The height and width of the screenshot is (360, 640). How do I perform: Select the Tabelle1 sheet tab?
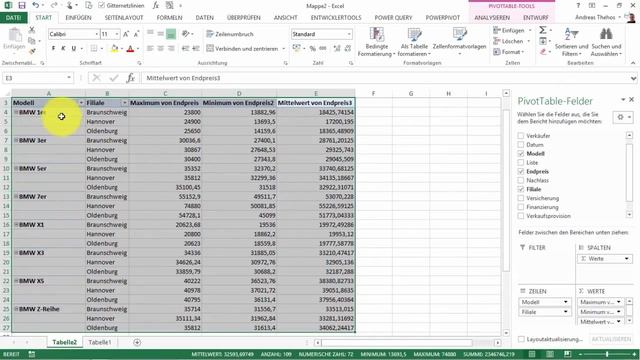(100, 342)
